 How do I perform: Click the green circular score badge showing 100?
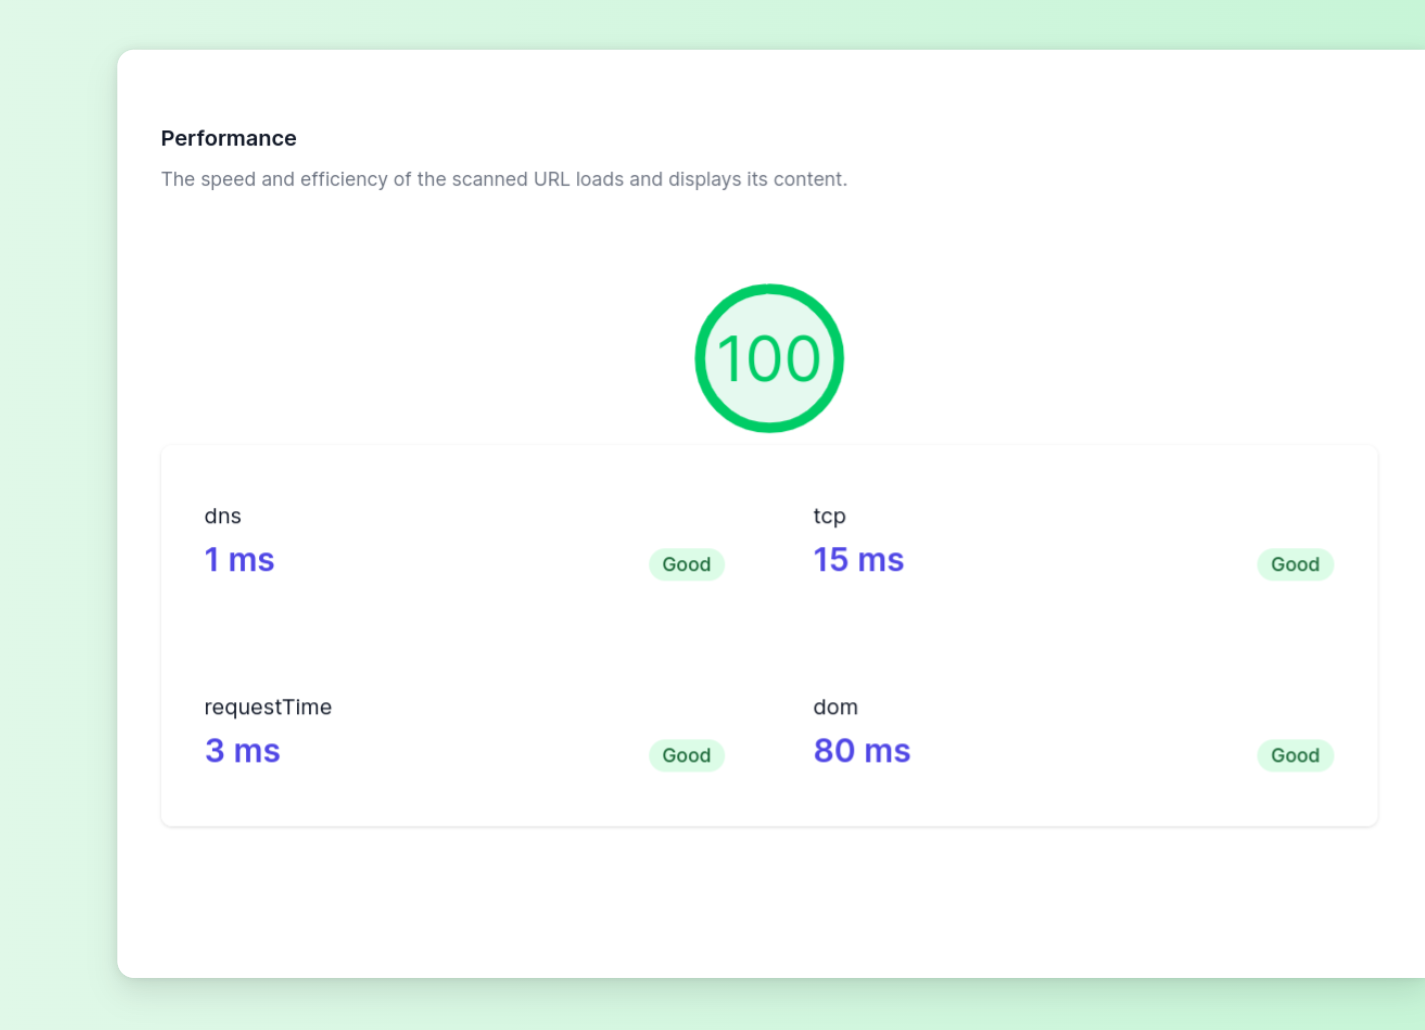coord(768,358)
